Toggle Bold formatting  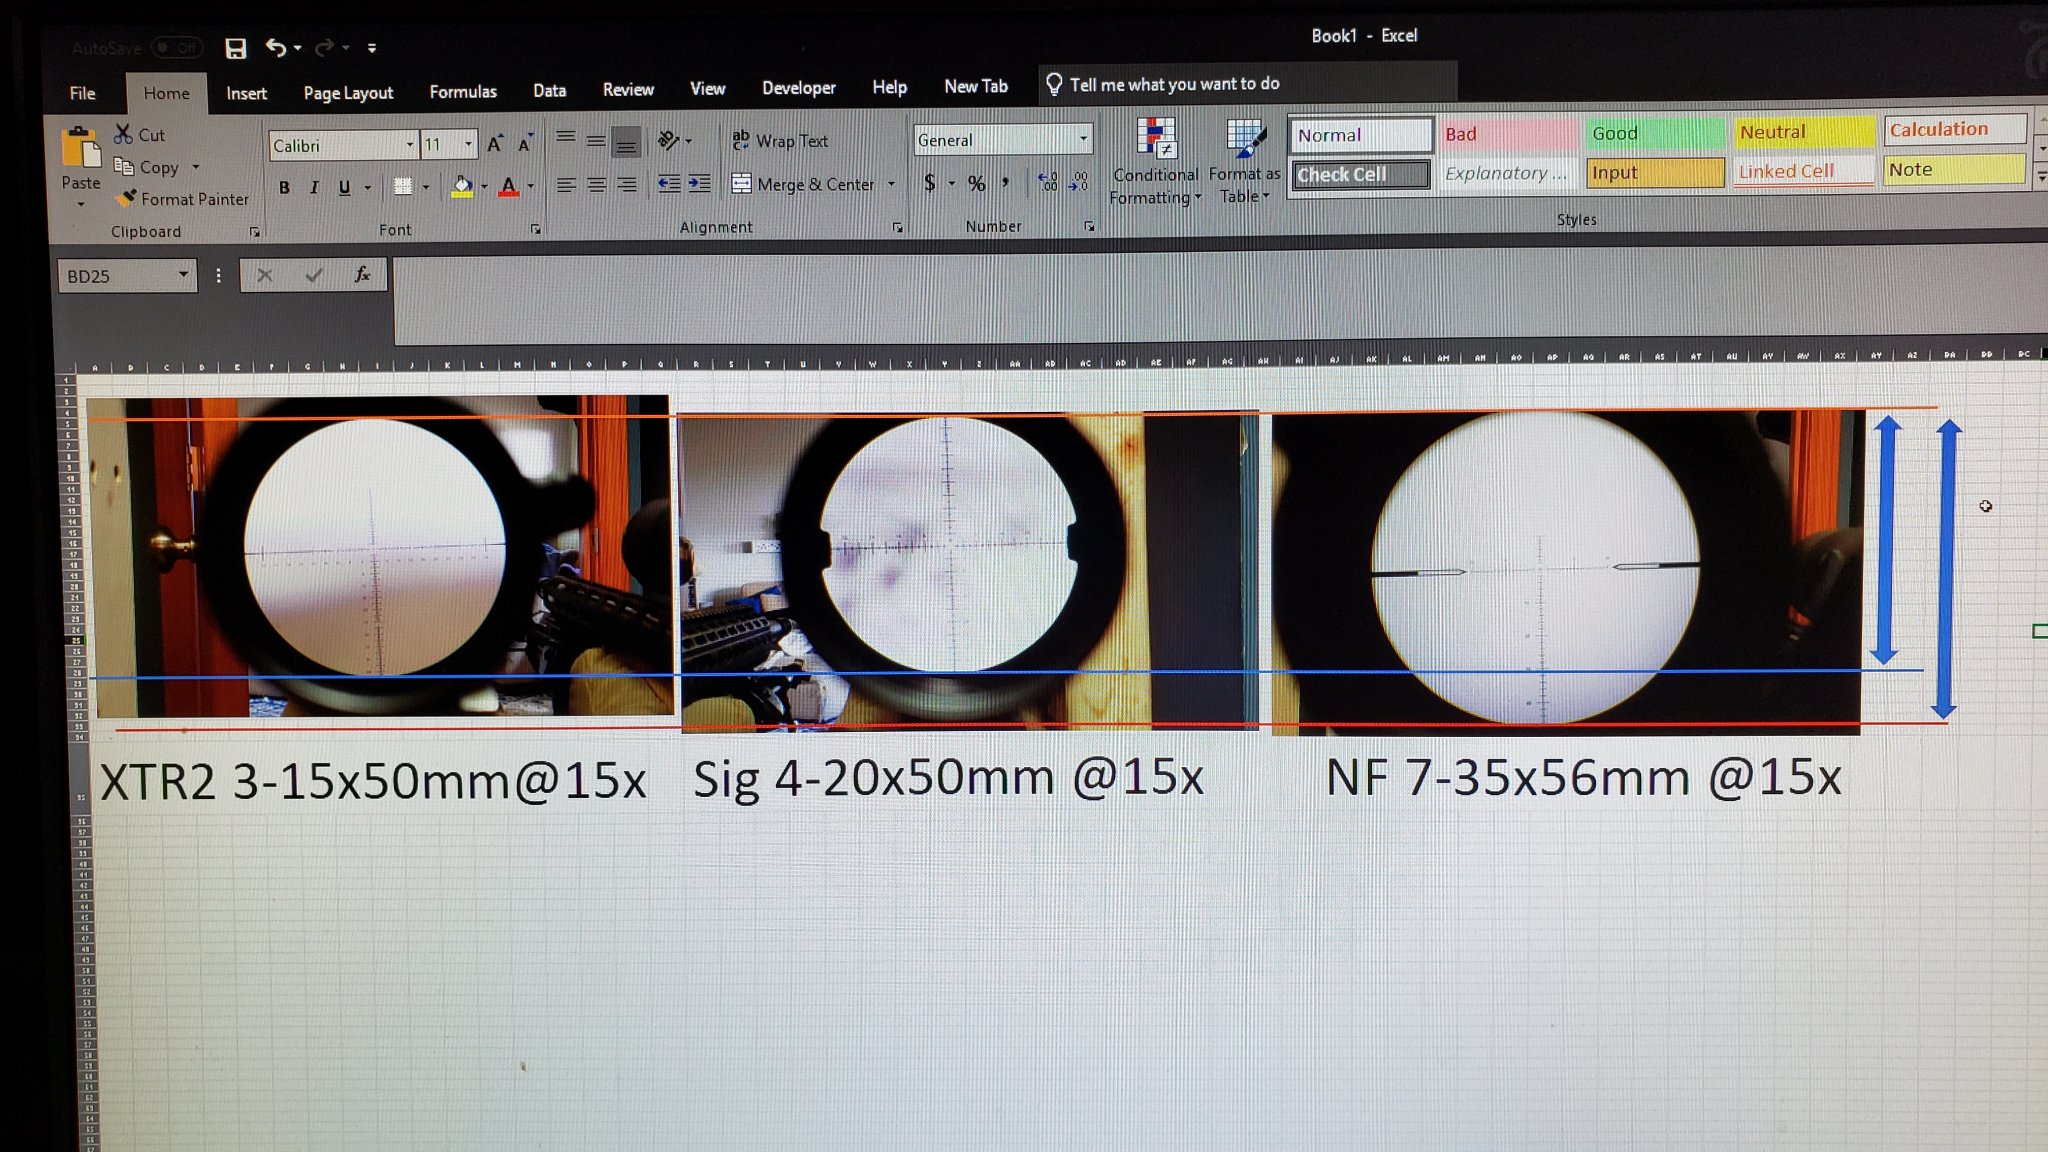[x=285, y=187]
